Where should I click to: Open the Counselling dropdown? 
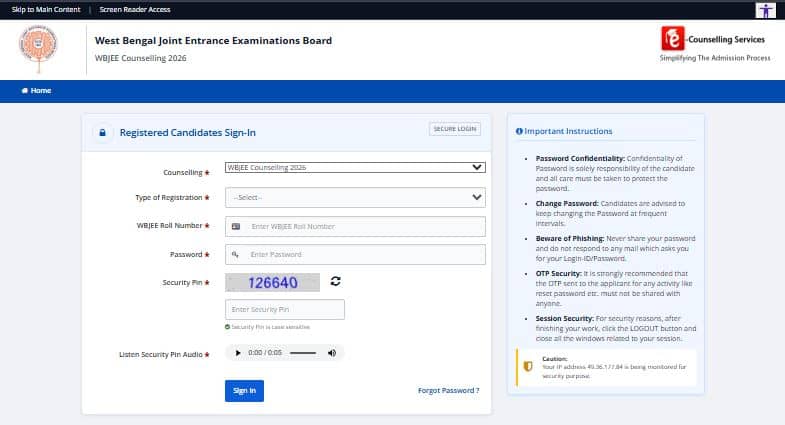(355, 167)
